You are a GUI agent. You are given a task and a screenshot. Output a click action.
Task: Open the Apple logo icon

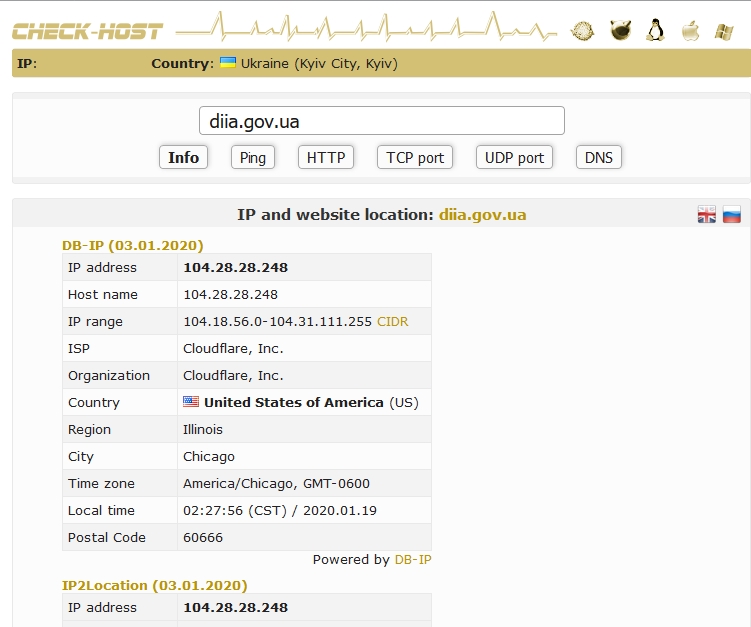pyautogui.click(x=690, y=31)
